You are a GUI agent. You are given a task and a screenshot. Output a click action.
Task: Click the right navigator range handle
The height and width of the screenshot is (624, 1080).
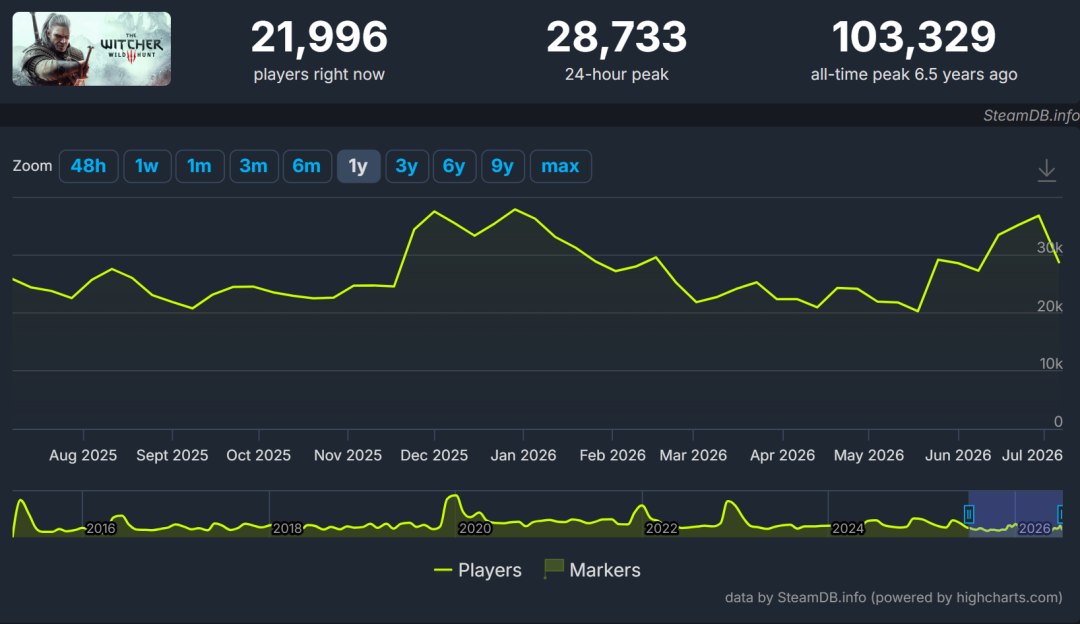1061,514
